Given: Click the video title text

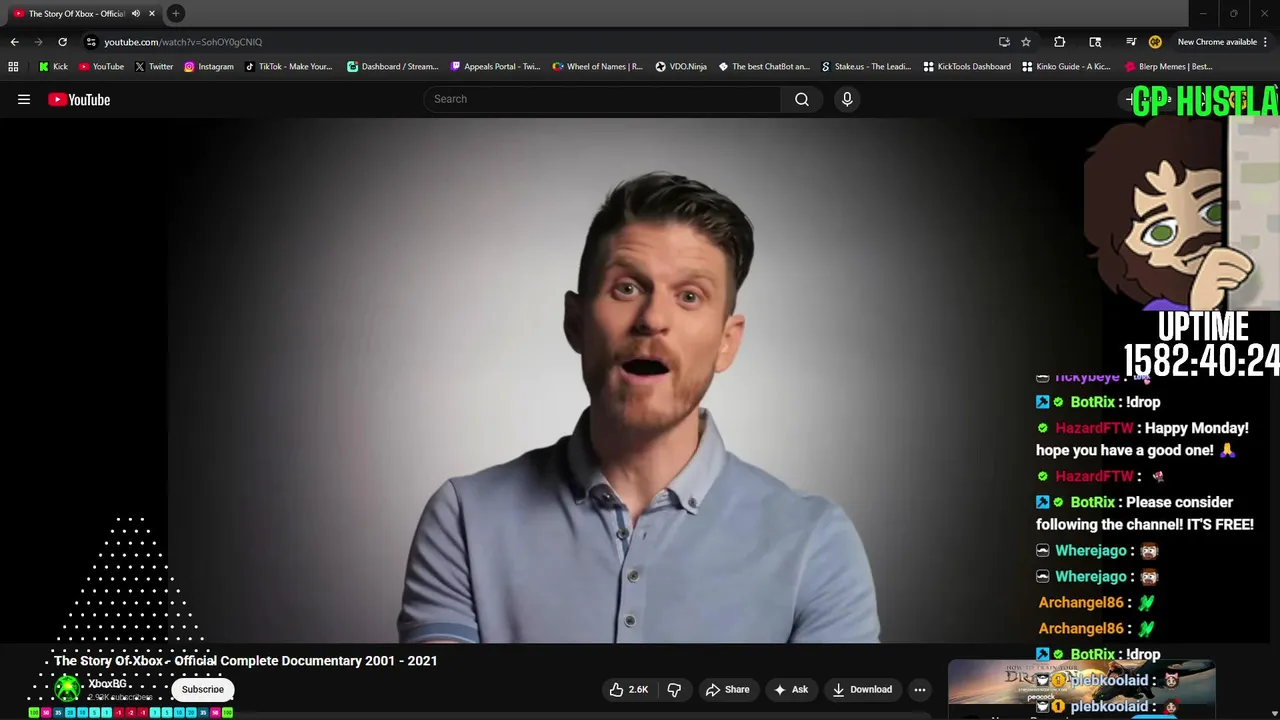Looking at the screenshot, I should pyautogui.click(x=246, y=661).
